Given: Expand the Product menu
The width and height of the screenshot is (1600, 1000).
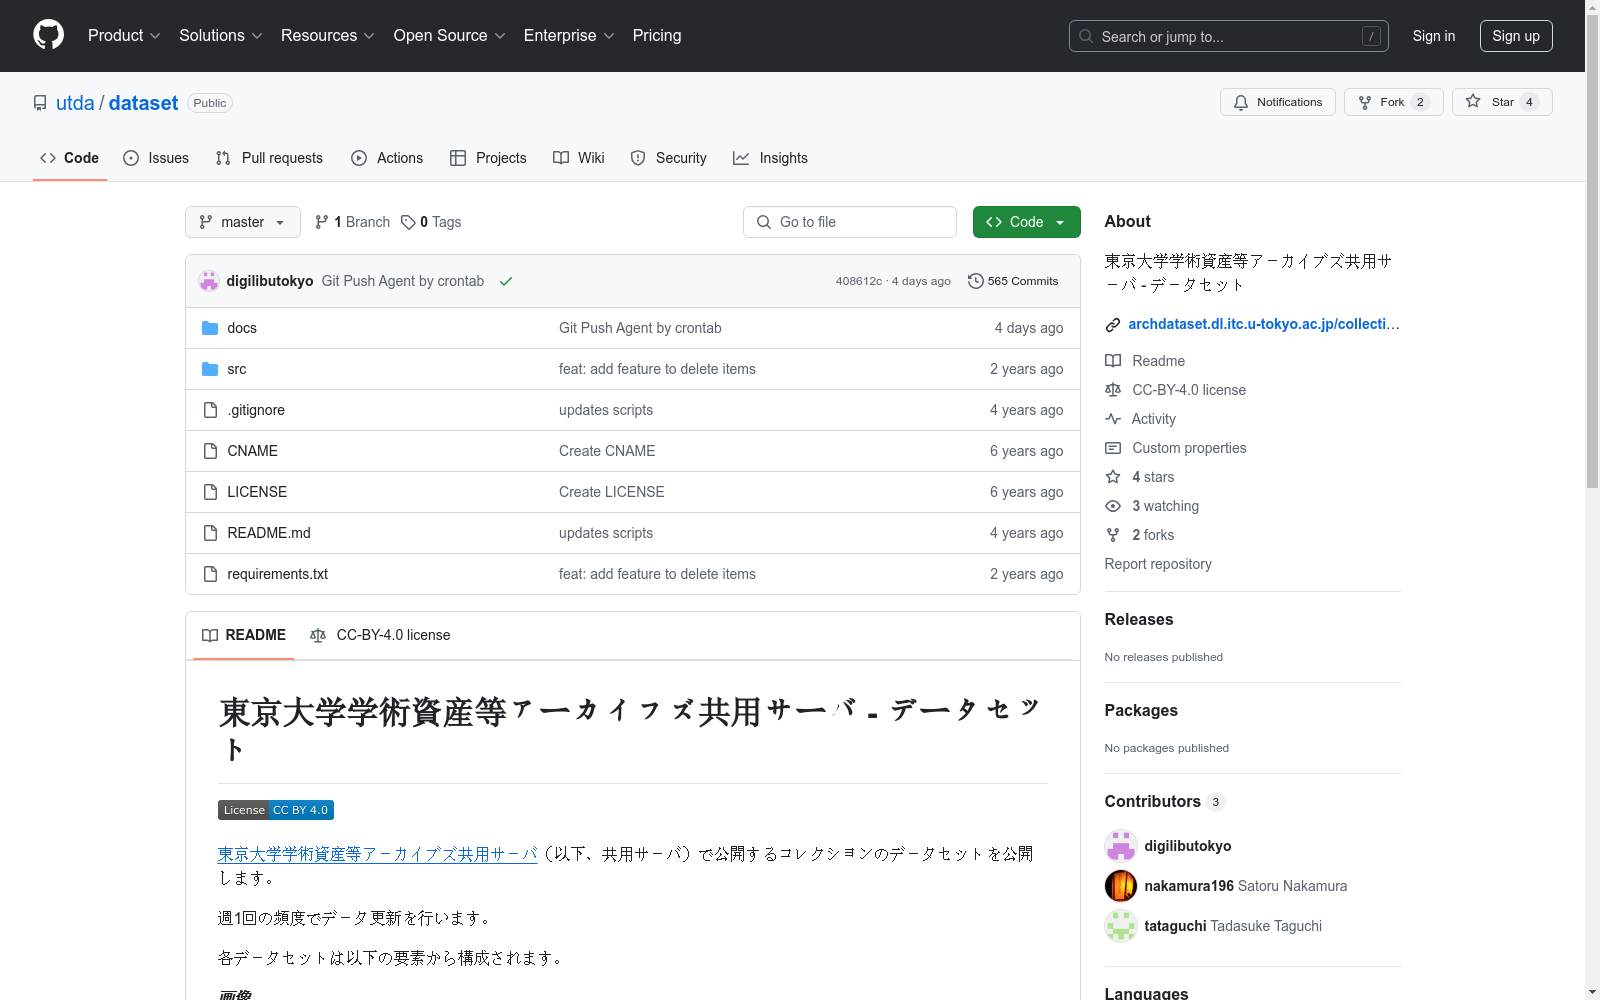Looking at the screenshot, I should click(124, 35).
